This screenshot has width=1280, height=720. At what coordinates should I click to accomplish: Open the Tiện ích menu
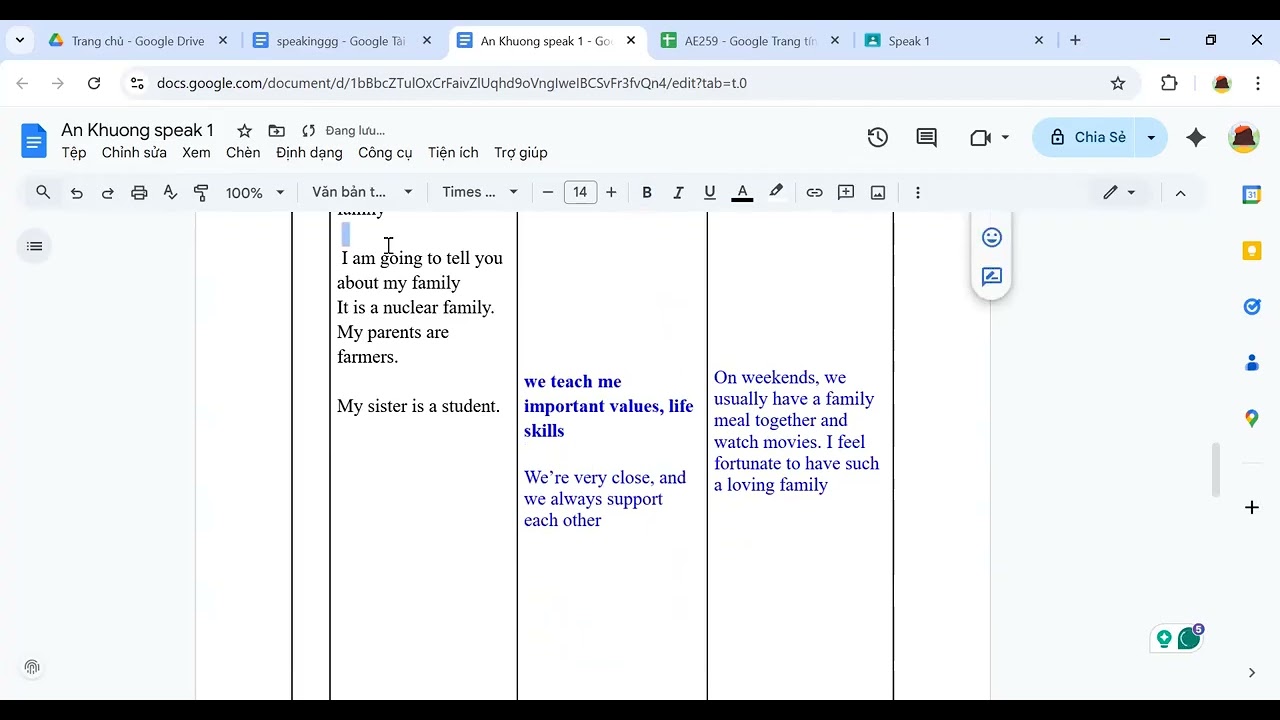(x=453, y=153)
